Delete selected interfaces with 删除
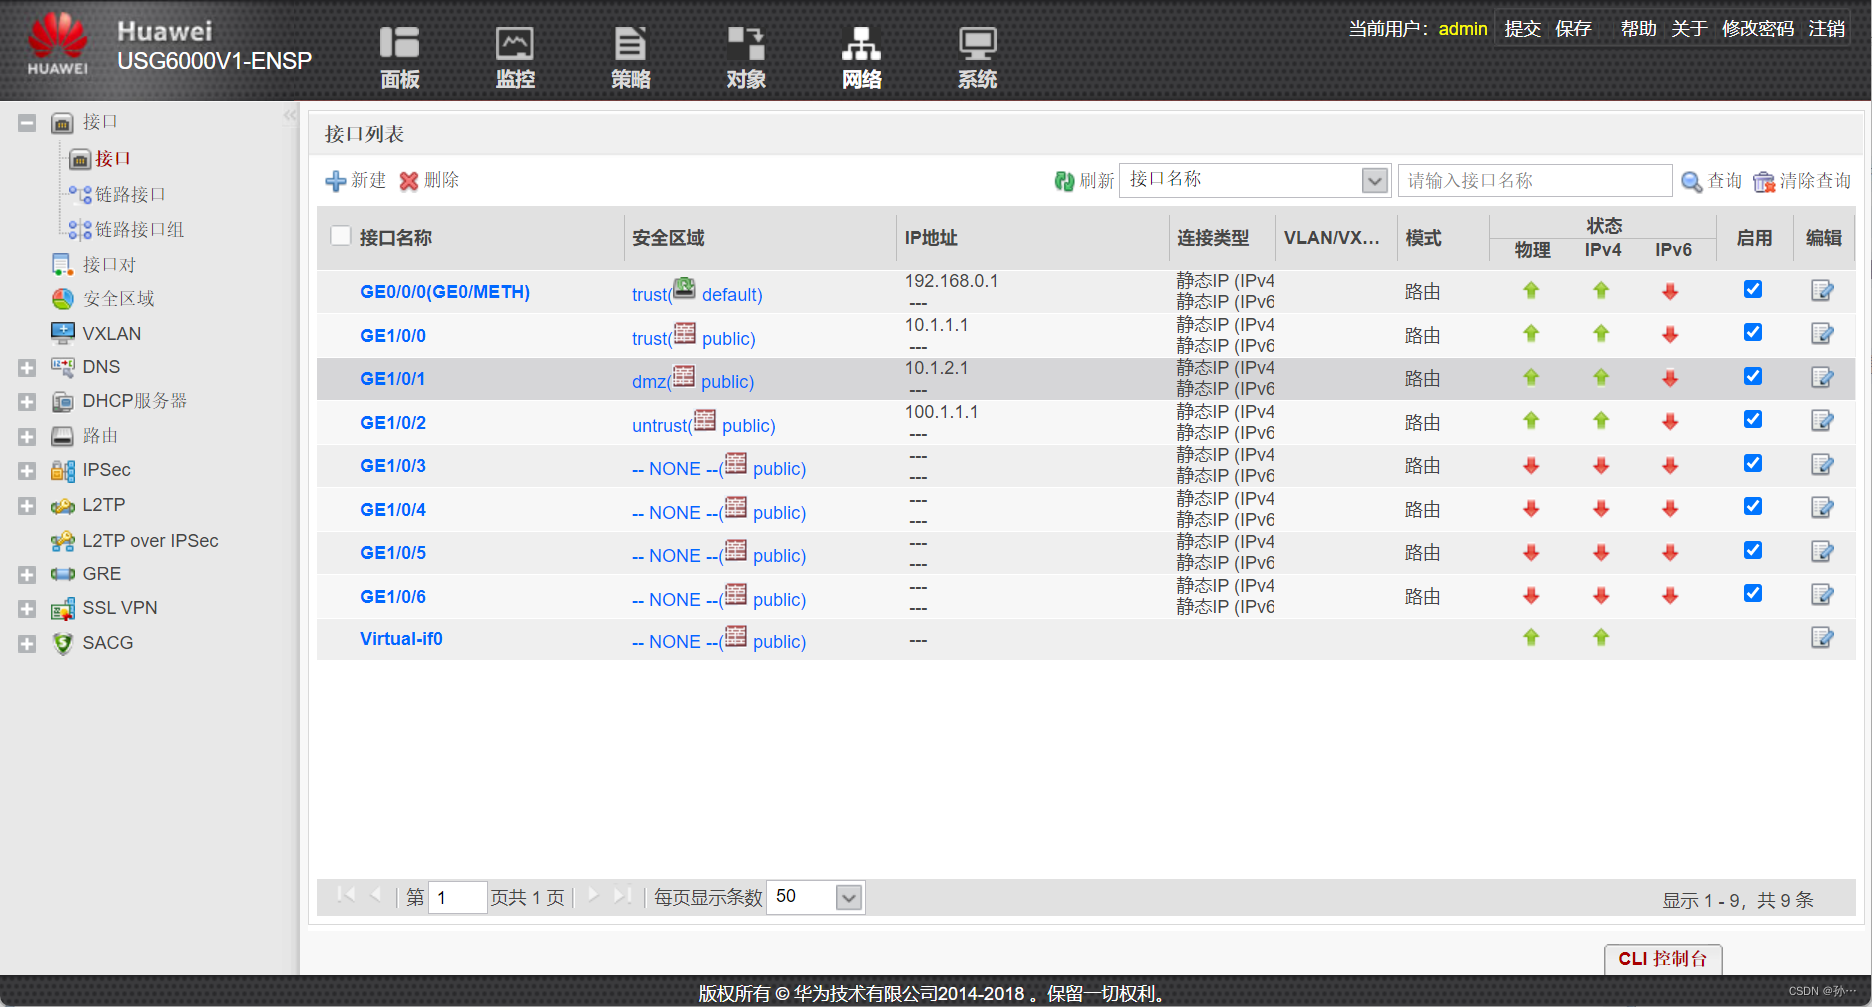The width and height of the screenshot is (1872, 1007). 430,181
